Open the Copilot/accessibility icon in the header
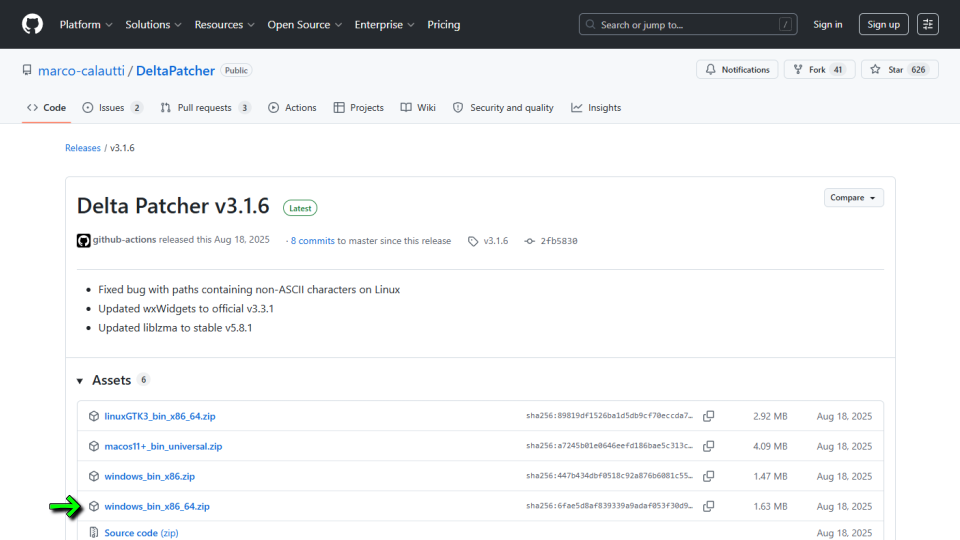 coord(927,24)
